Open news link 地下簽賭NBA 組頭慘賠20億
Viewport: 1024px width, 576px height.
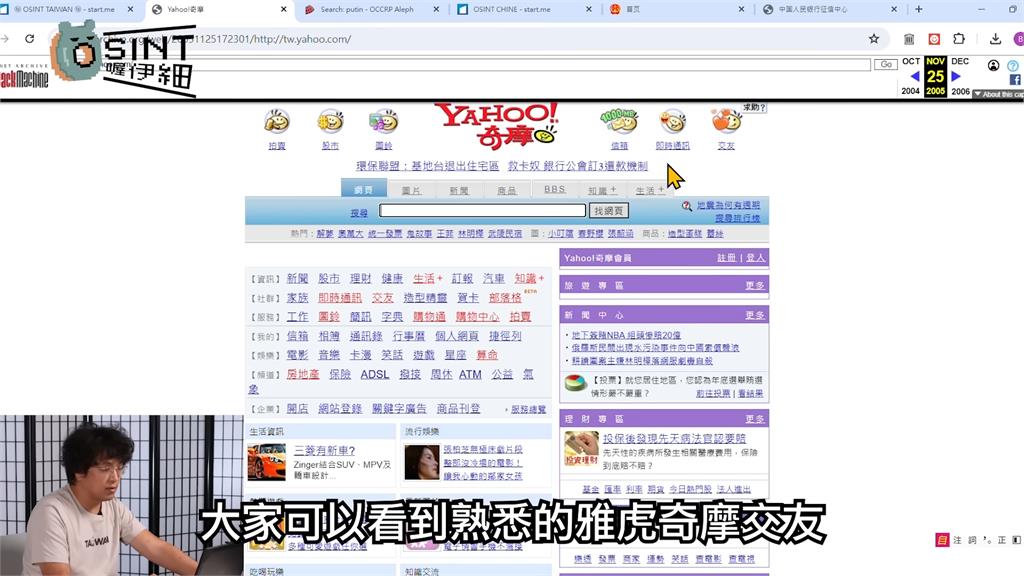[x=626, y=335]
